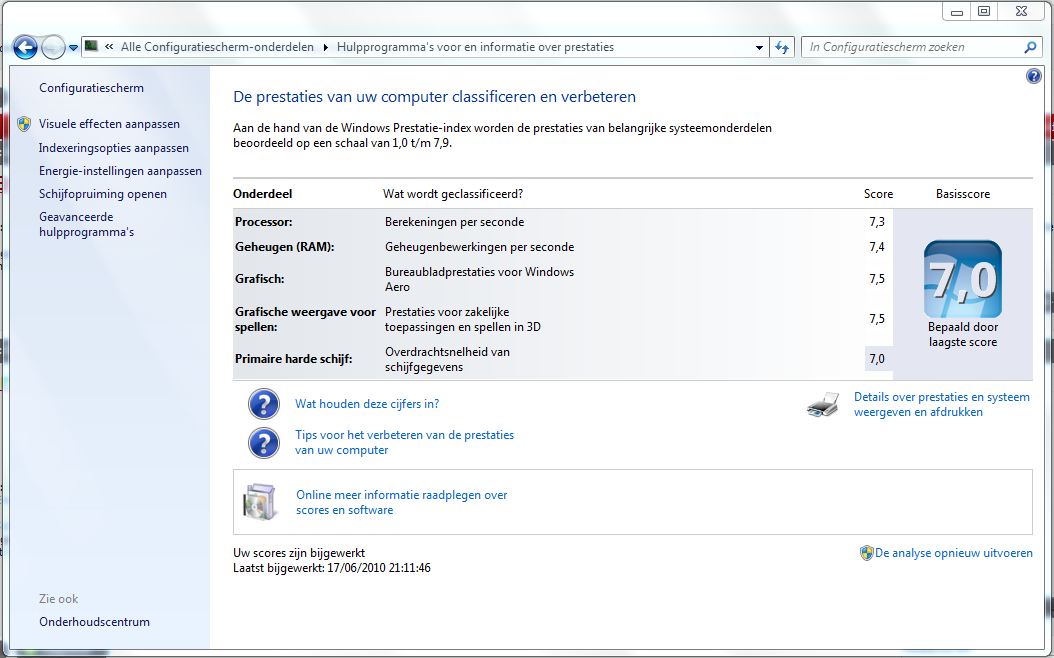Click 'Geheugenbewerkingen per seconde' description
1054x658 pixels.
click(479, 247)
